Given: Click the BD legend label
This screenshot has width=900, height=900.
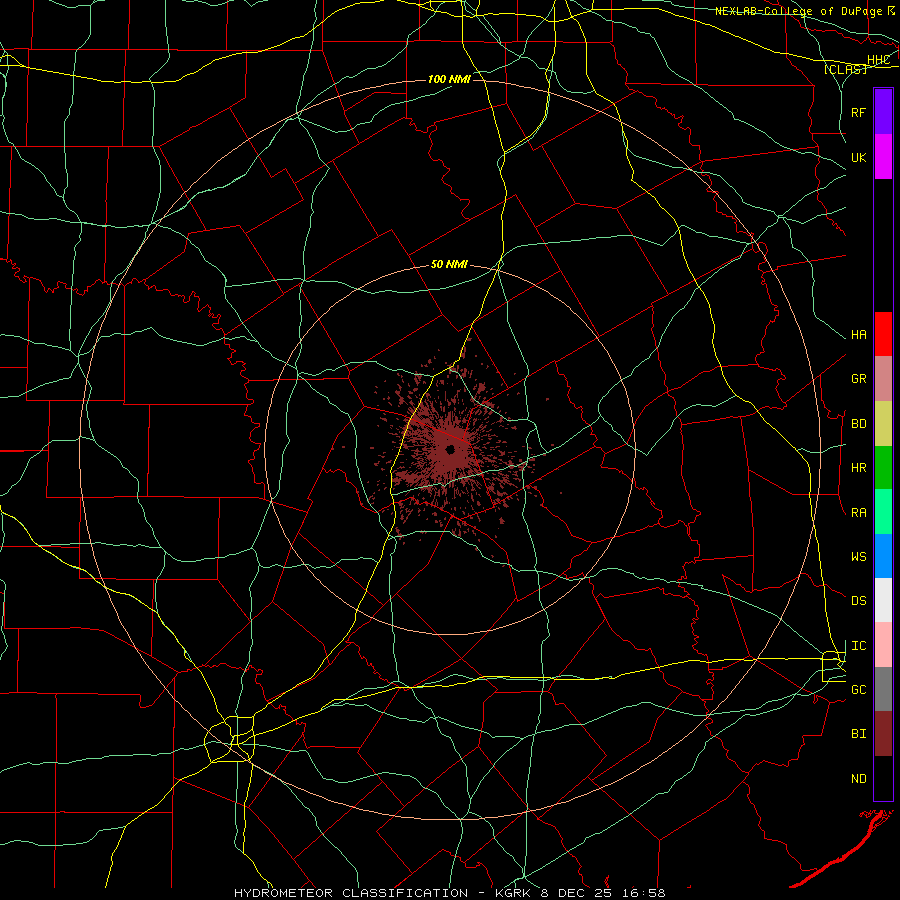Looking at the screenshot, I should click(858, 424).
